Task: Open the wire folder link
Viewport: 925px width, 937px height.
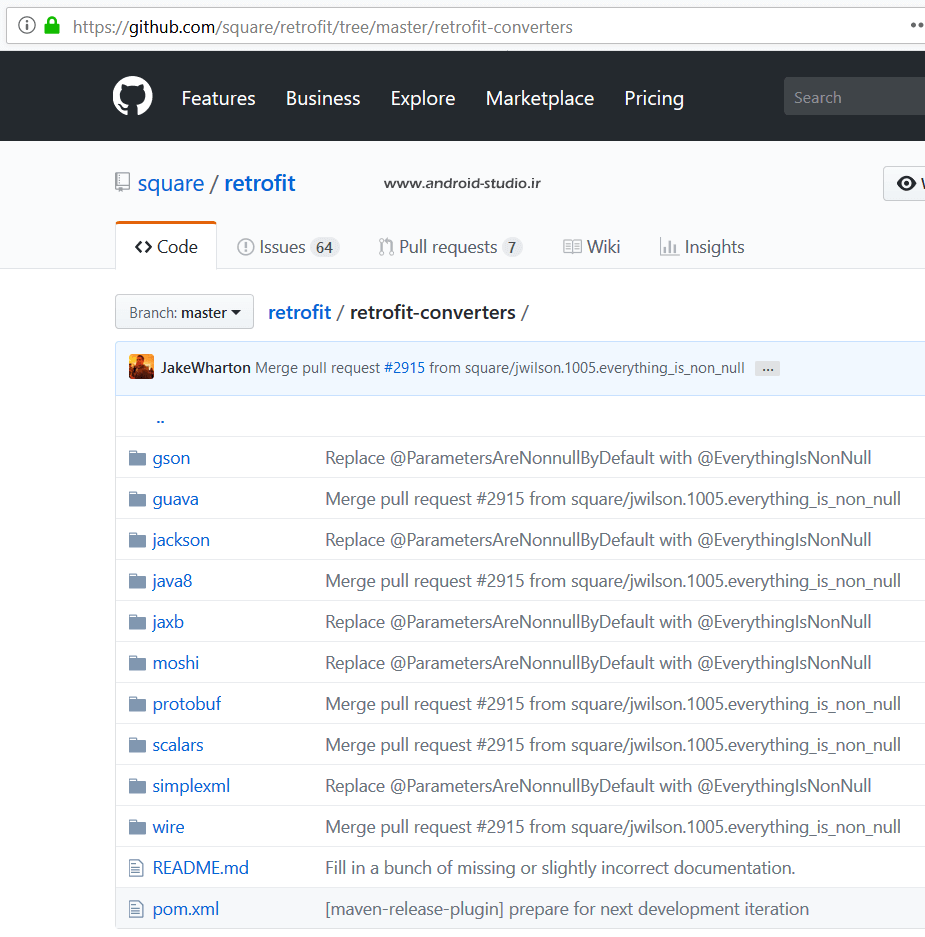Action: coord(169,827)
